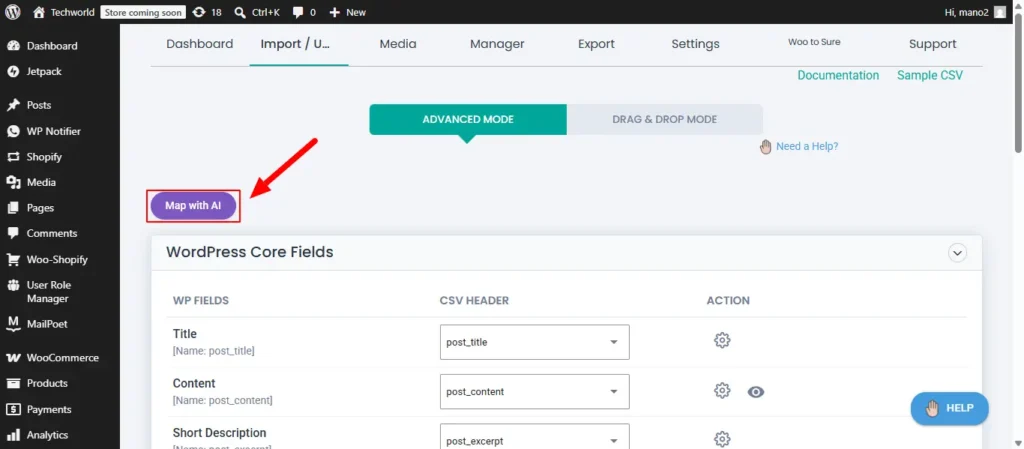
Task: Open the Ctrl+K search icon
Action: [240, 12]
